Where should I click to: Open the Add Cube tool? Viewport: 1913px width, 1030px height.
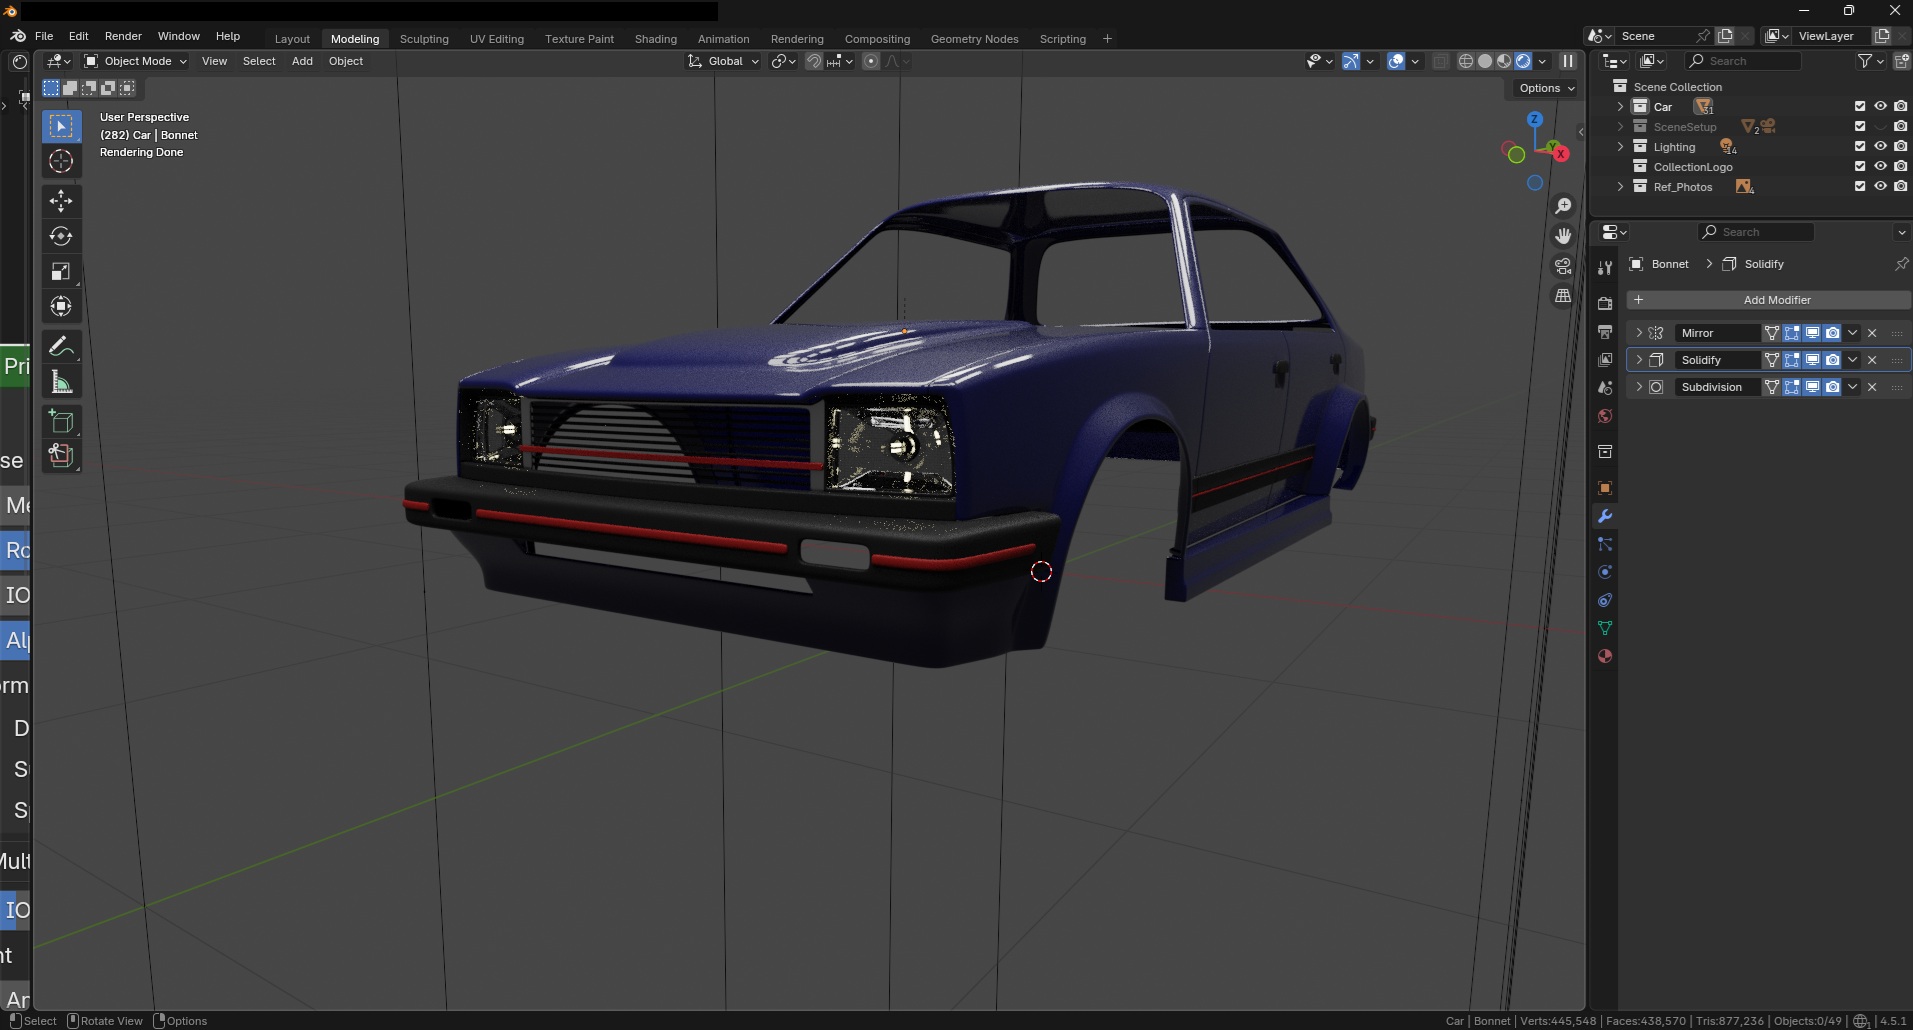(61, 421)
